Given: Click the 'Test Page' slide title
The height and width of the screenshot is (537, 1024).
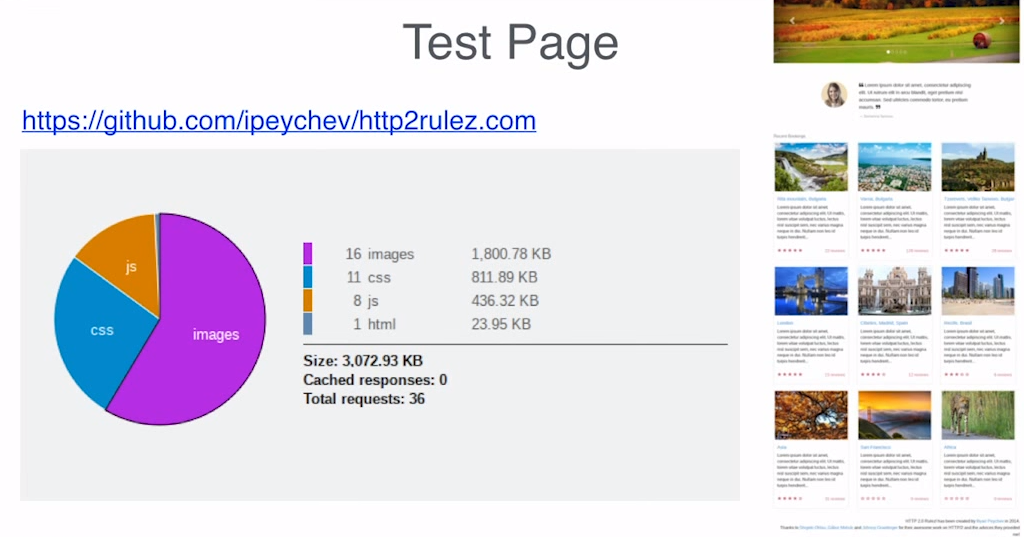Looking at the screenshot, I should click(510, 42).
